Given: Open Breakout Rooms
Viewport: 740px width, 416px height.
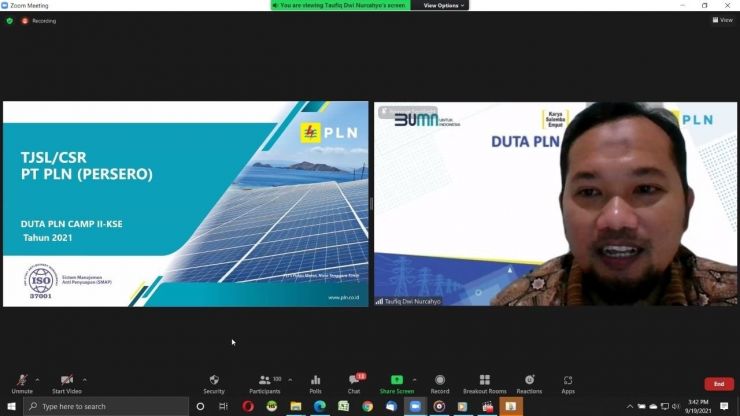Looking at the screenshot, I should [x=485, y=384].
